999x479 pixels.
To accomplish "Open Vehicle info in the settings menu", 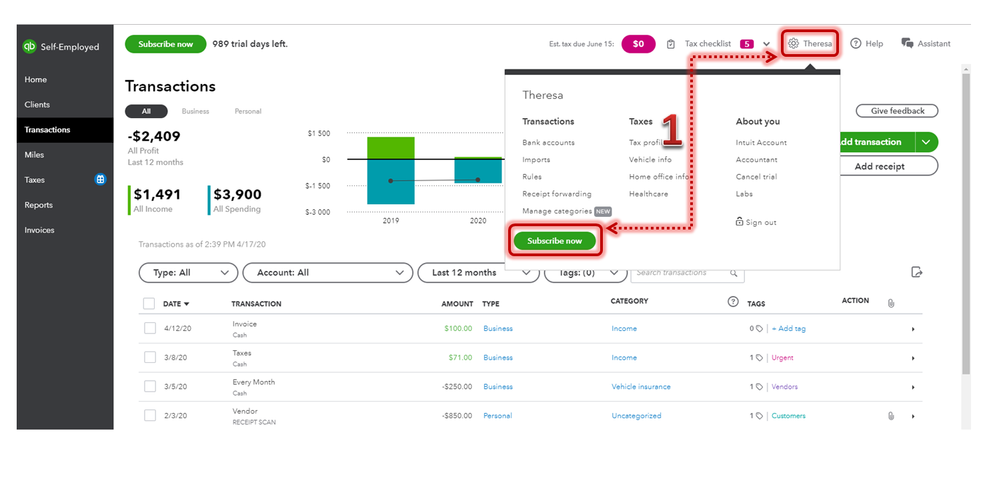I will tap(650, 160).
